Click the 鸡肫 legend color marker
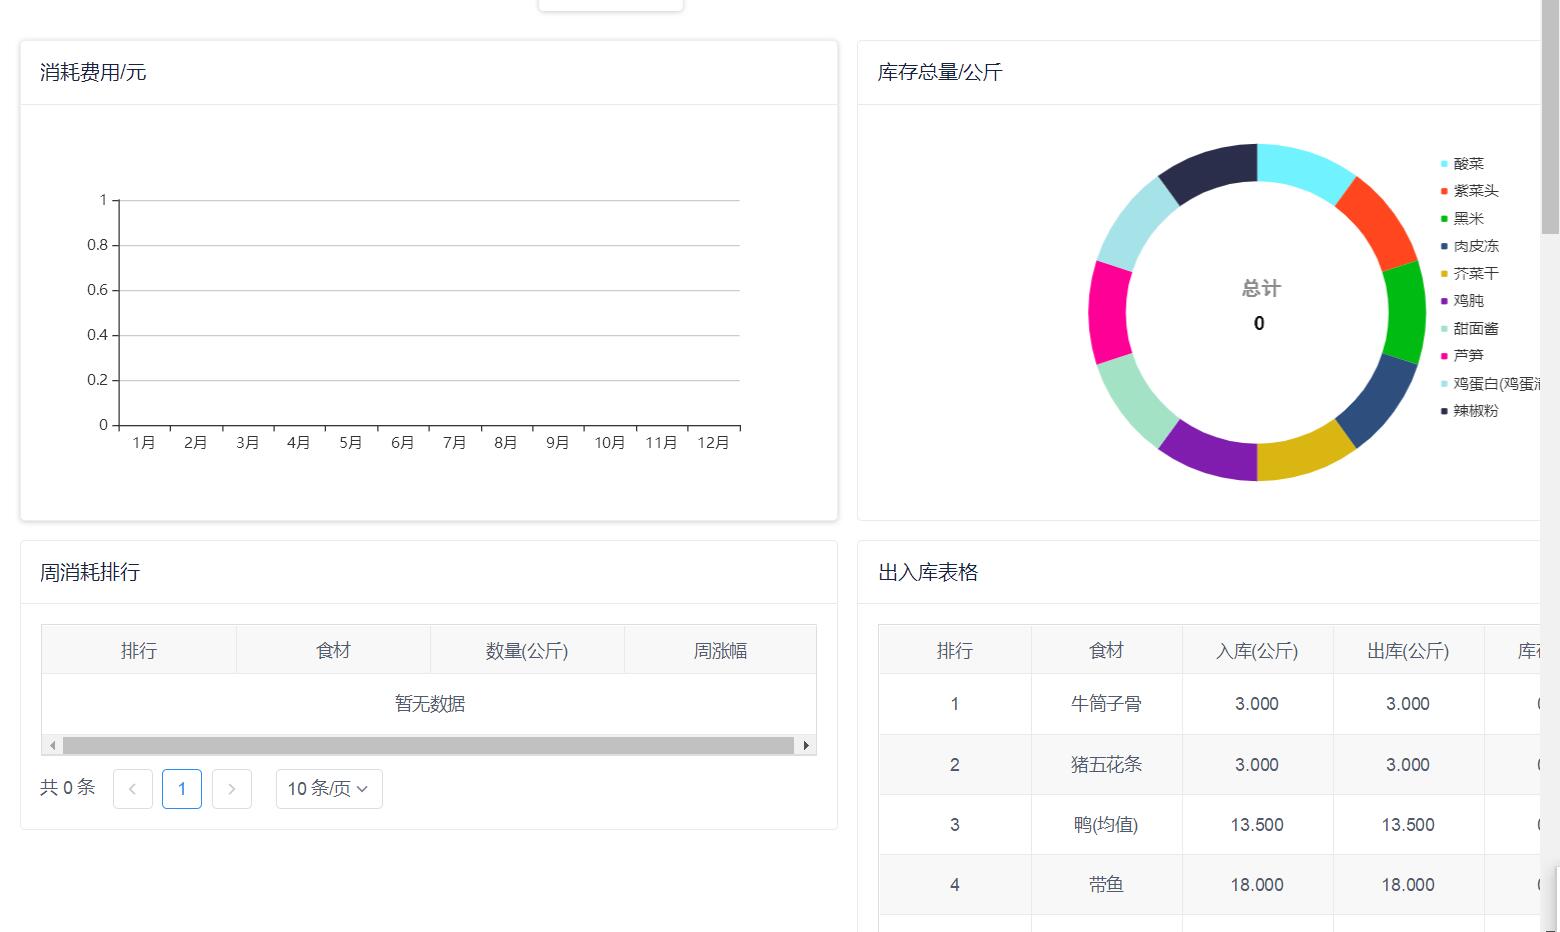This screenshot has width=1560, height=932. [1444, 301]
